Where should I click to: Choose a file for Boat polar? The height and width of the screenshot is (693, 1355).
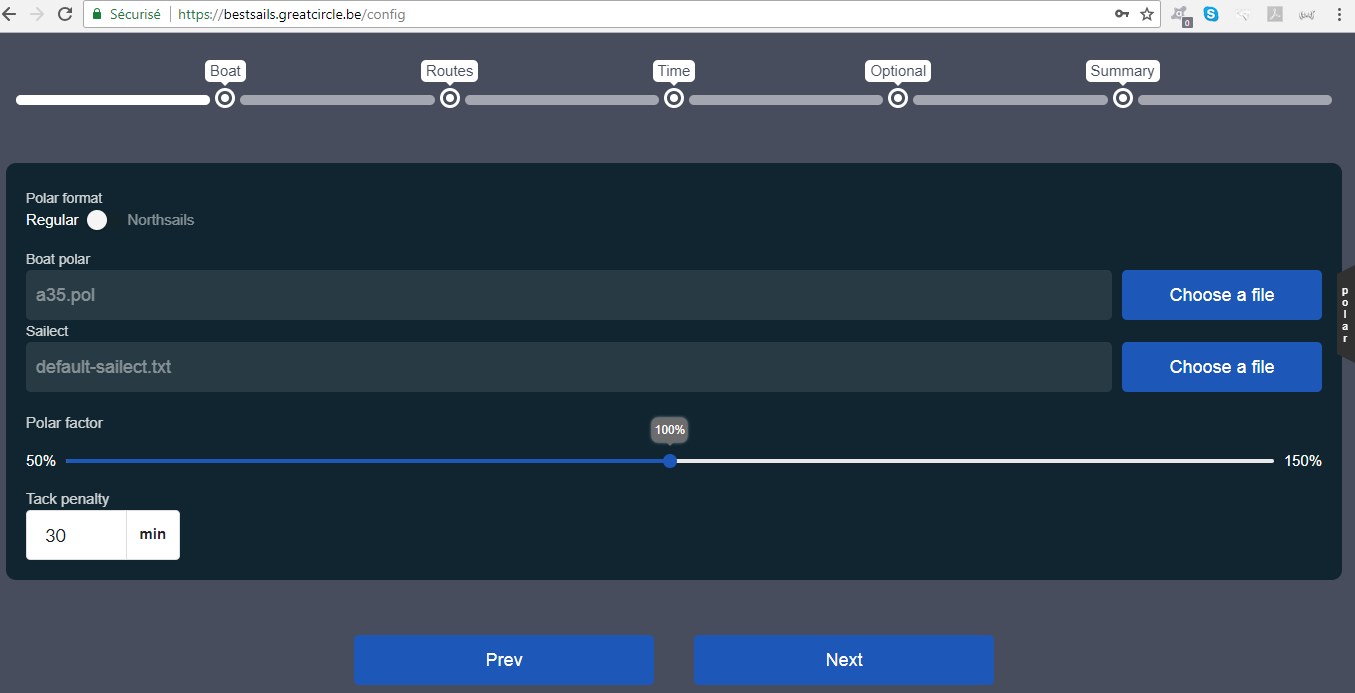click(x=1221, y=295)
